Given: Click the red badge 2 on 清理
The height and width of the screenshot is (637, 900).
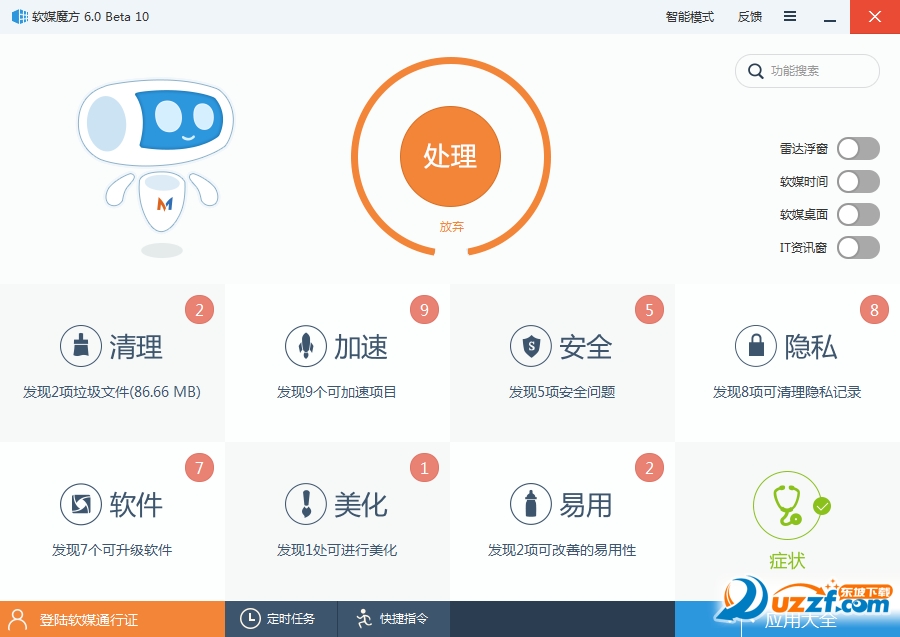Looking at the screenshot, I should (x=199, y=310).
